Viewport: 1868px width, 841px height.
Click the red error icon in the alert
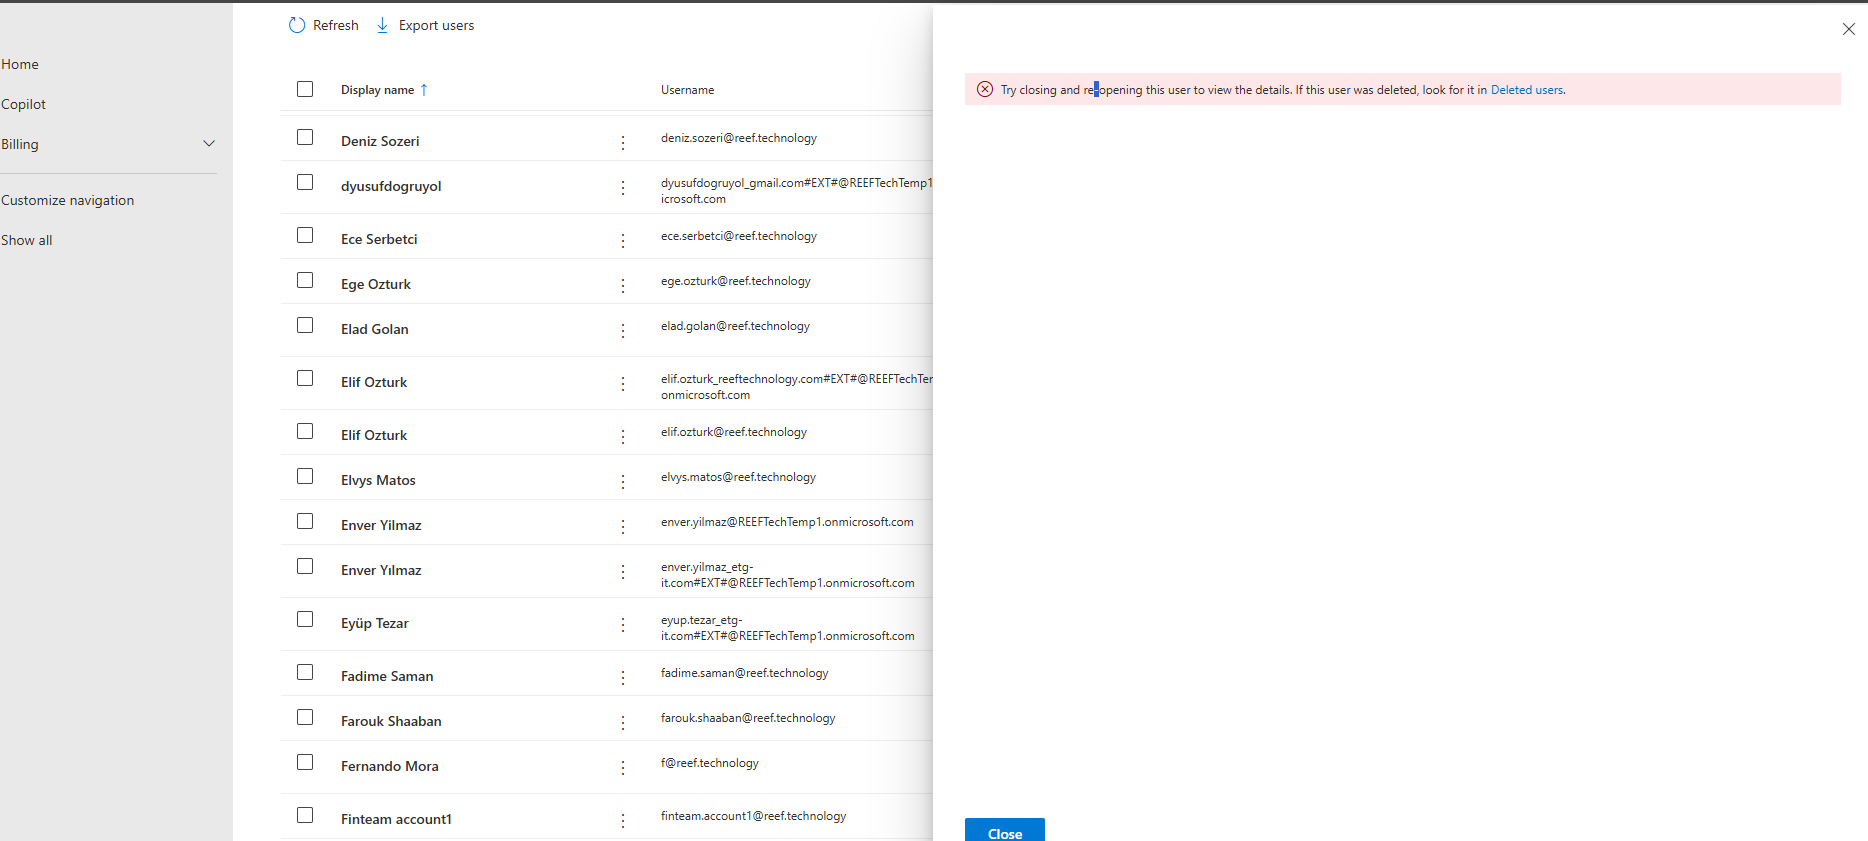click(985, 89)
